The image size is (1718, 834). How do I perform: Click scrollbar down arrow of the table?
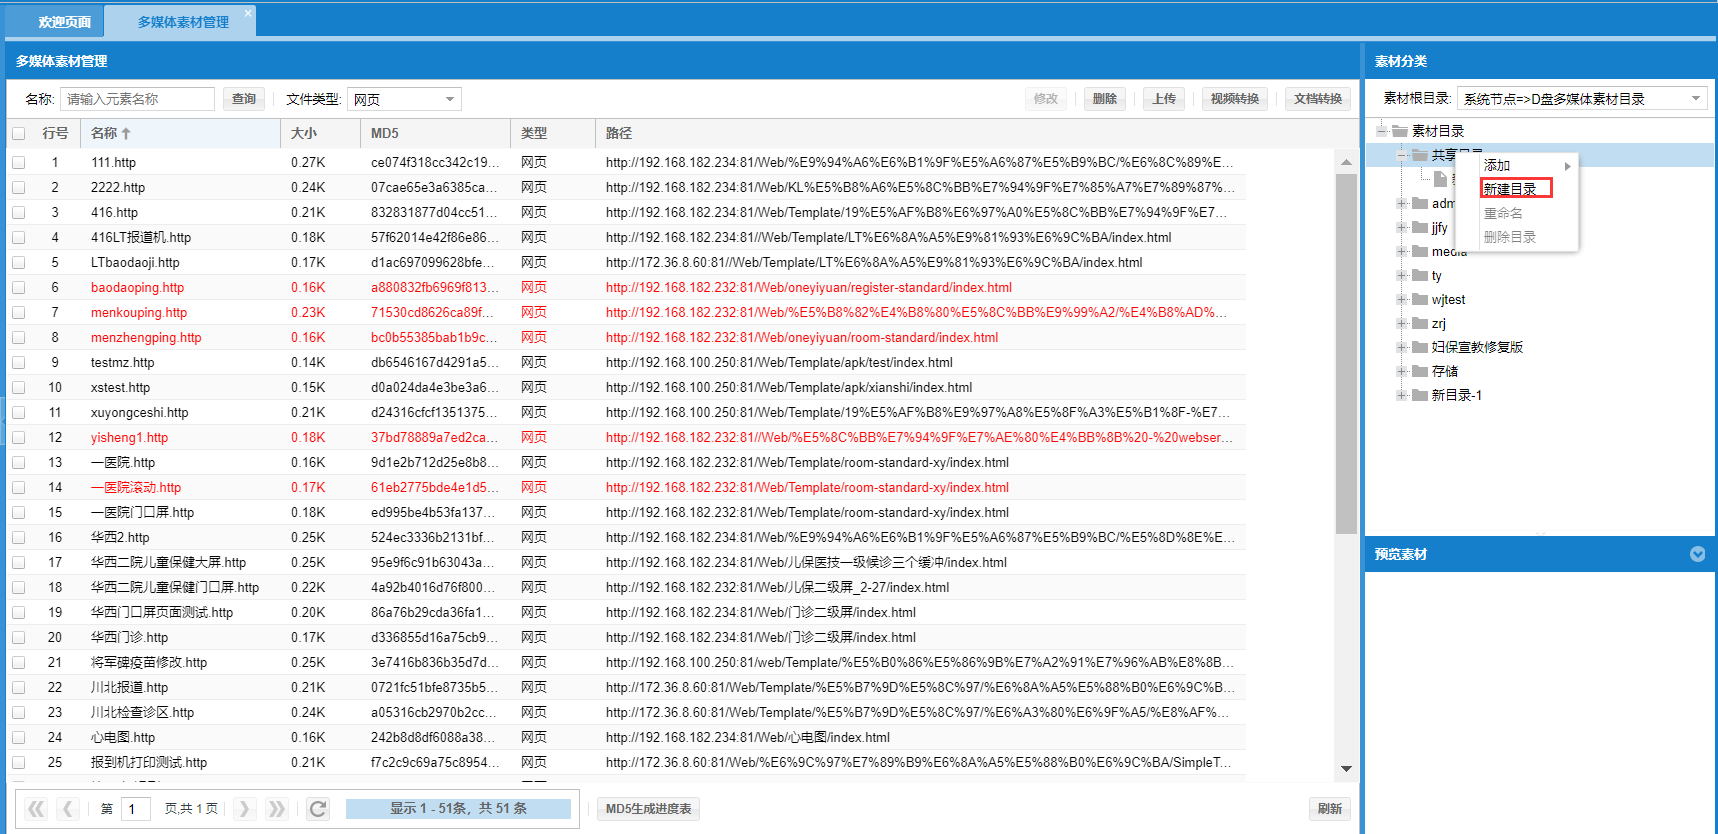point(1346,768)
